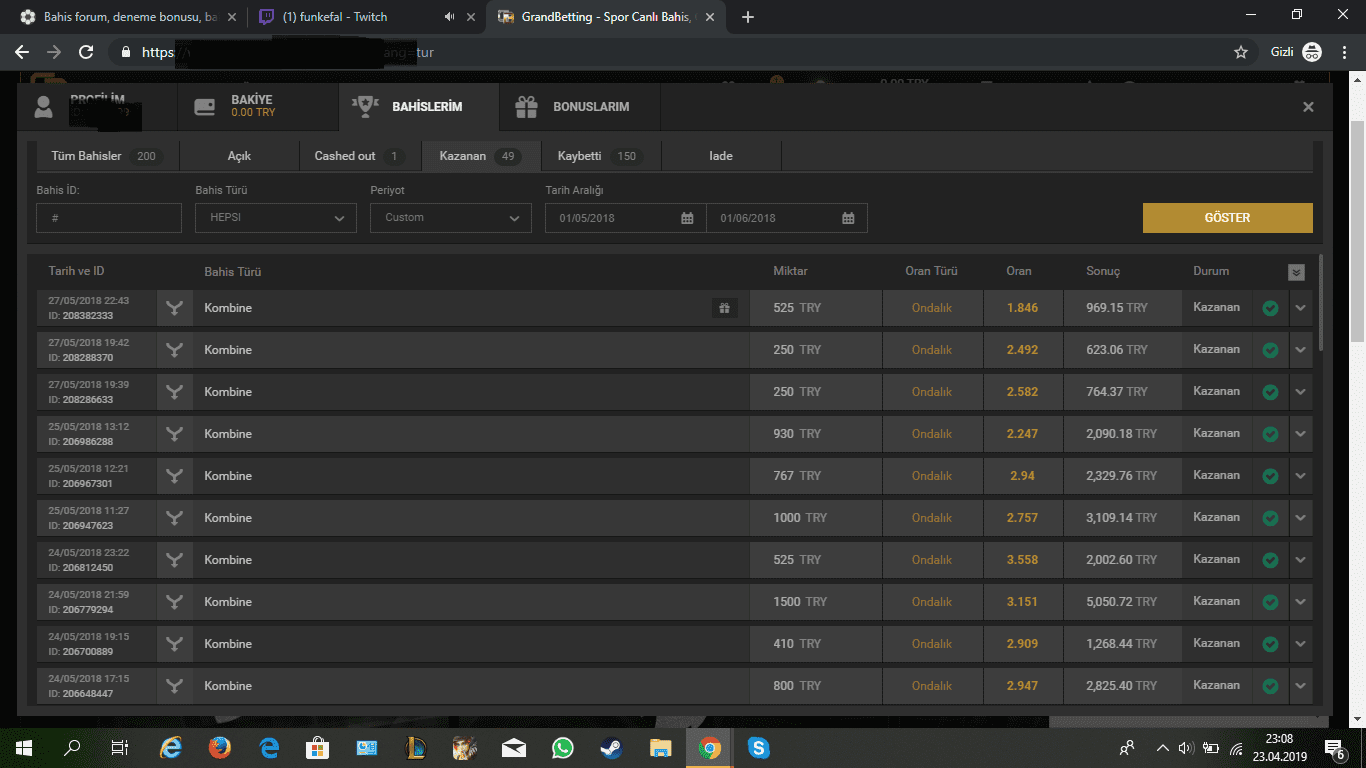
Task: Click Kombine icon for bet 208288370
Action: 175,350
